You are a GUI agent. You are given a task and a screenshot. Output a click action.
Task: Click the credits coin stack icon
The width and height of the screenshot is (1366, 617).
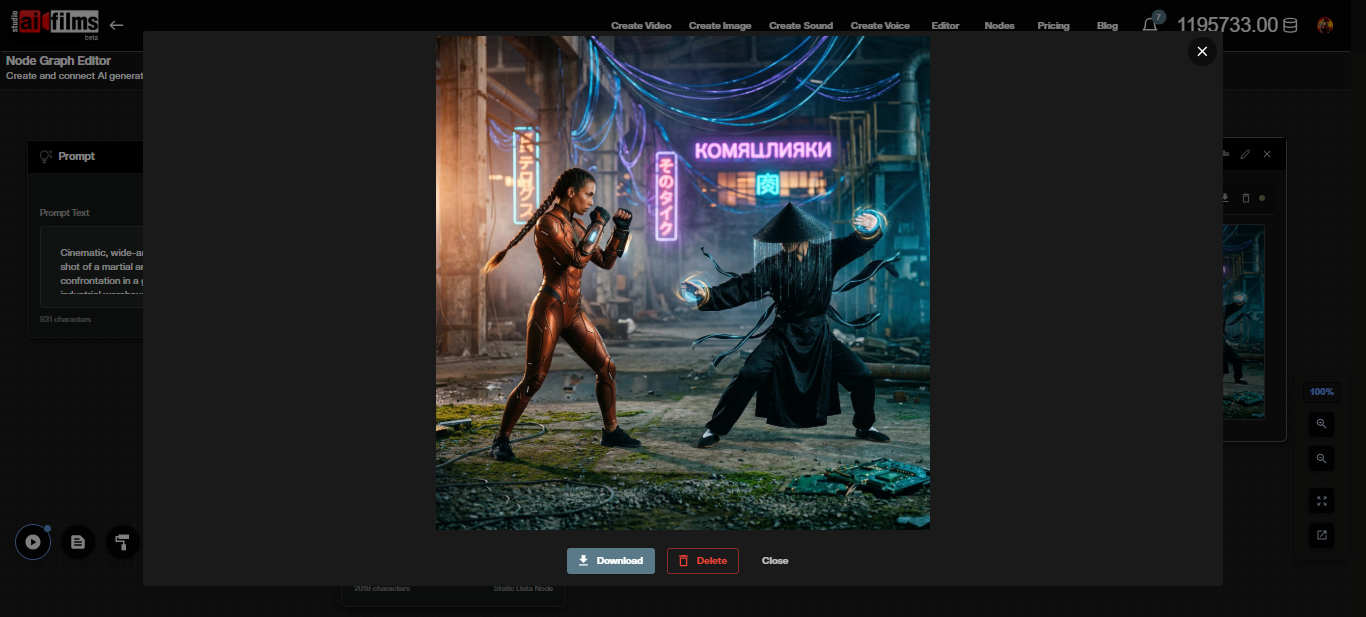[x=1291, y=25]
